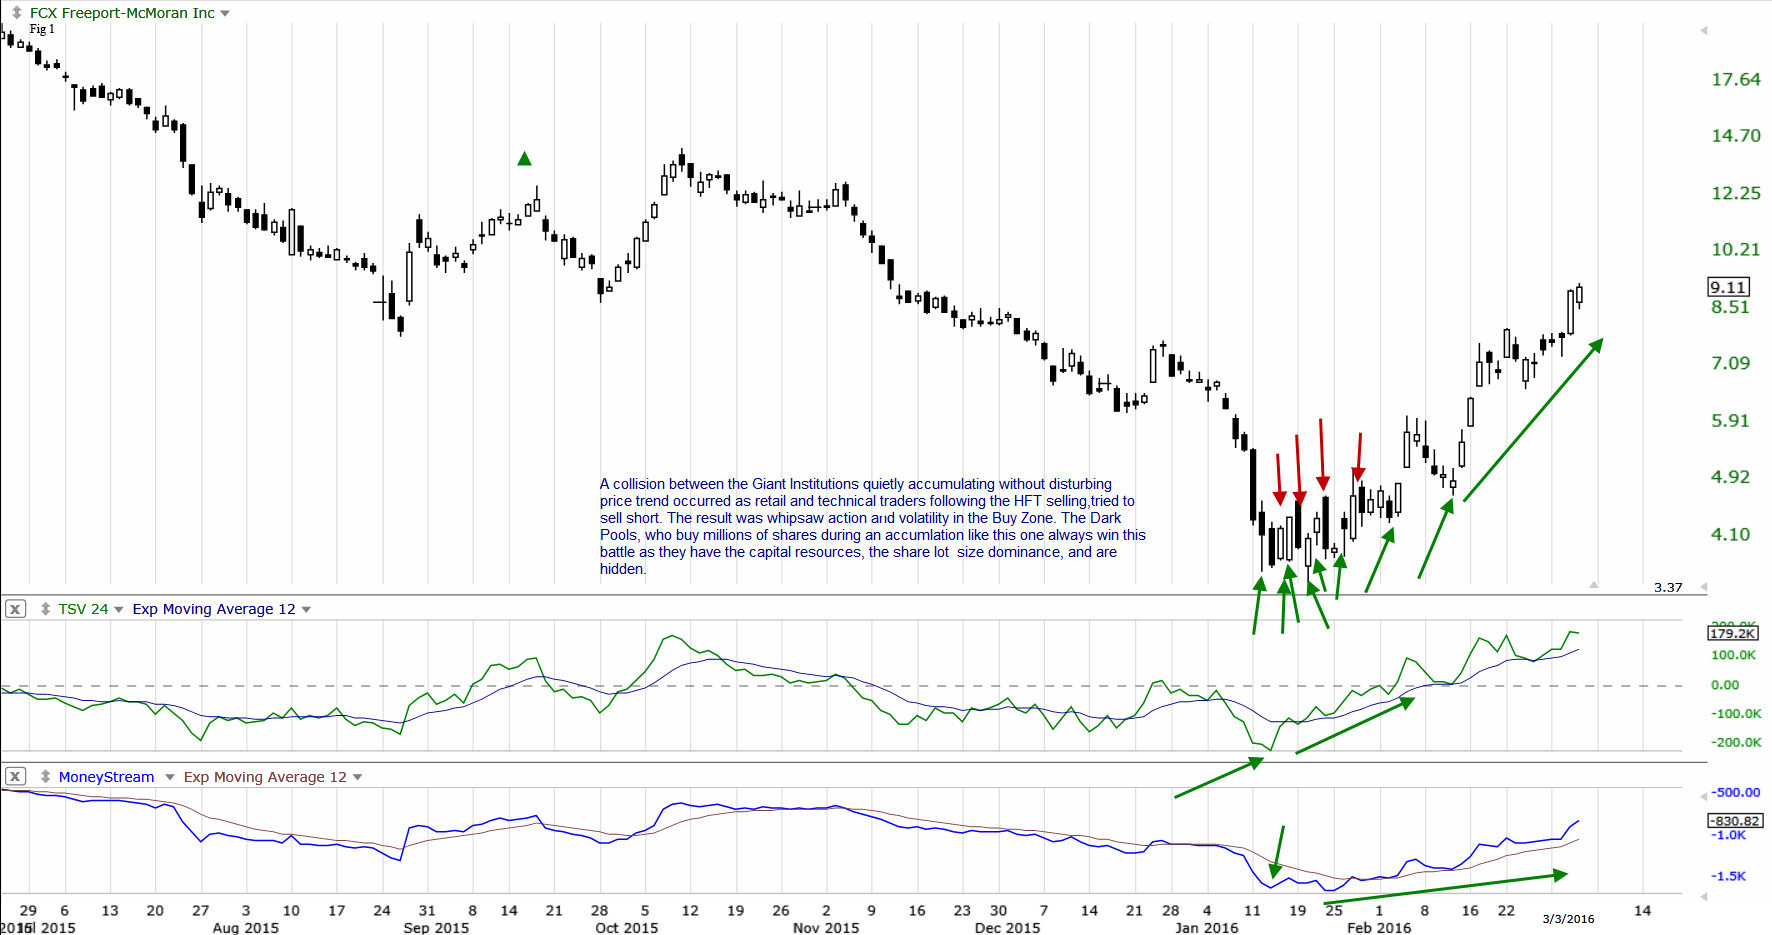This screenshot has width=1772, height=935.
Task: Expand the TSV 24 settings dropdown
Action: tap(119, 610)
